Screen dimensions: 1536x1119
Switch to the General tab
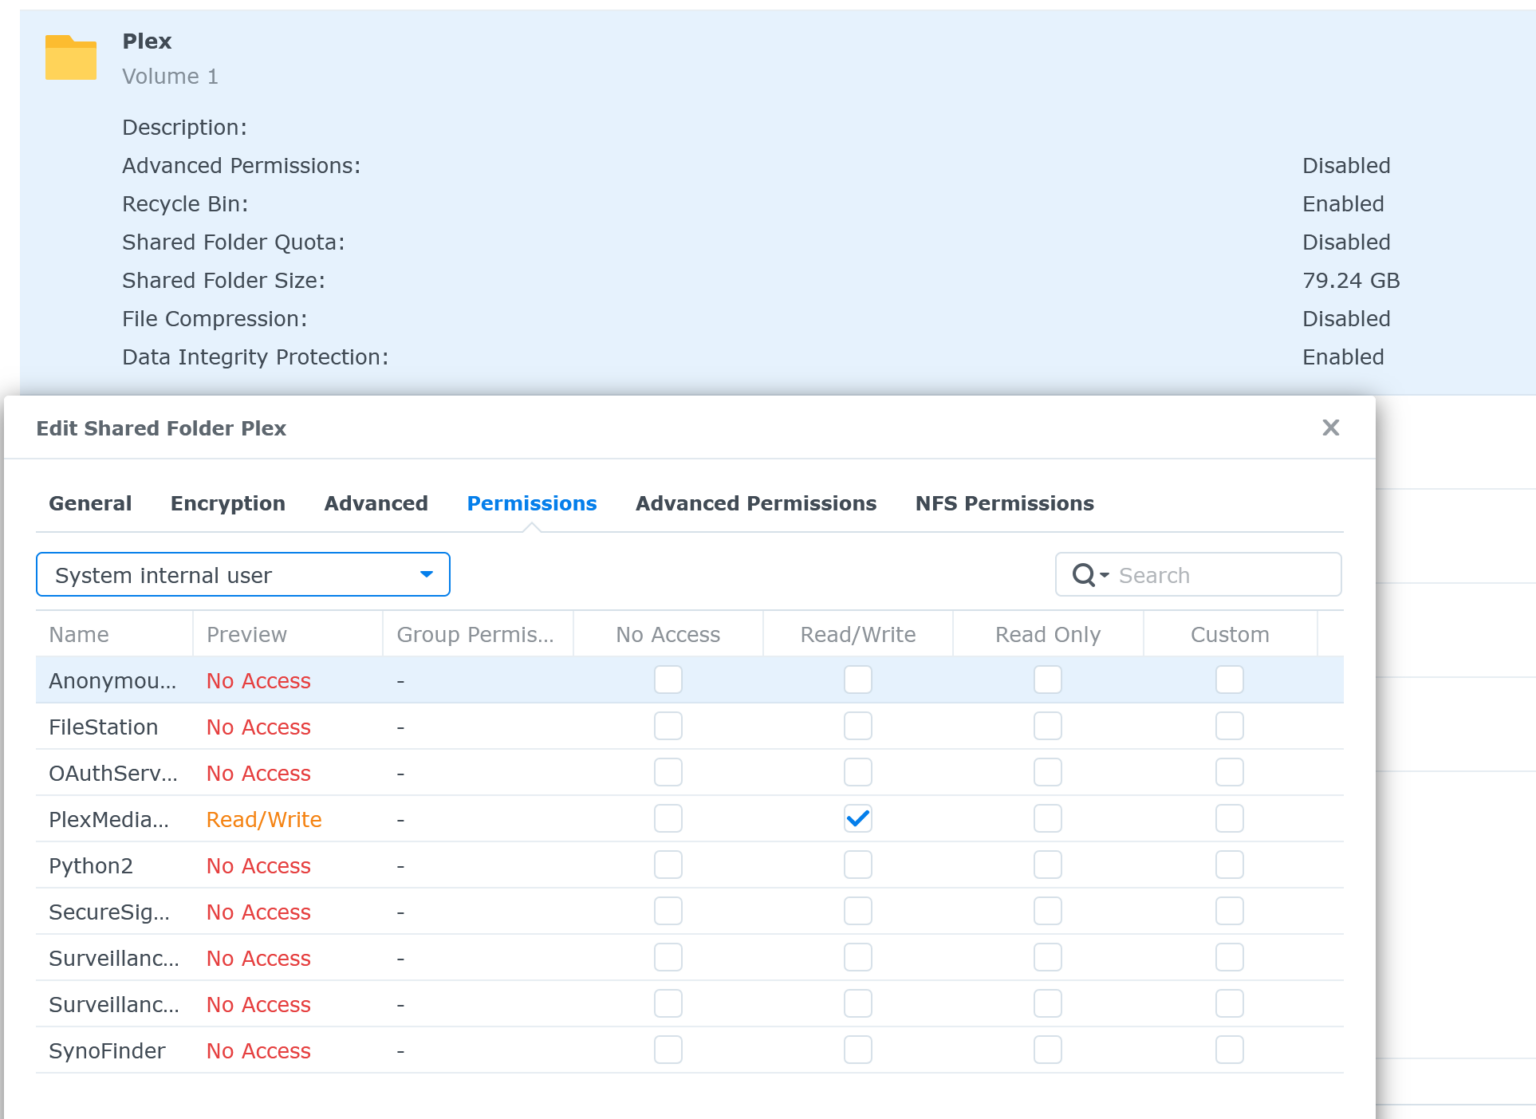(90, 503)
